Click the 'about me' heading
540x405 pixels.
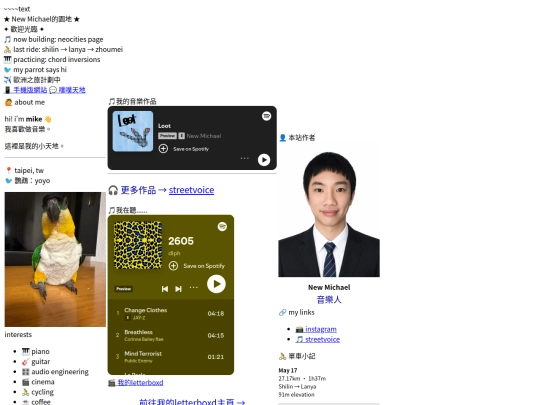point(25,102)
